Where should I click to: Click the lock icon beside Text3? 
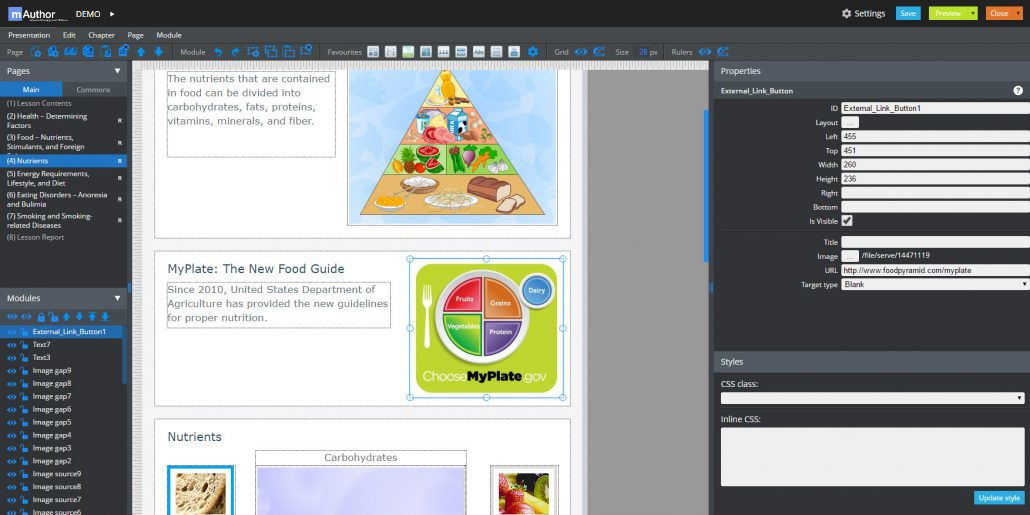point(24,358)
